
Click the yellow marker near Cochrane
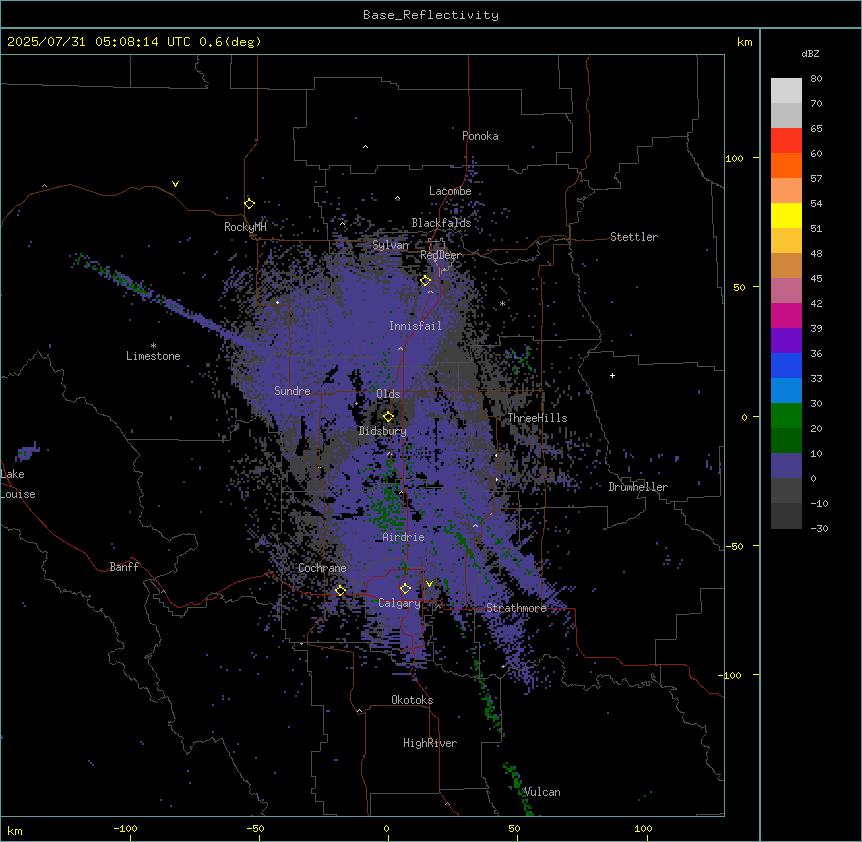tap(340, 591)
